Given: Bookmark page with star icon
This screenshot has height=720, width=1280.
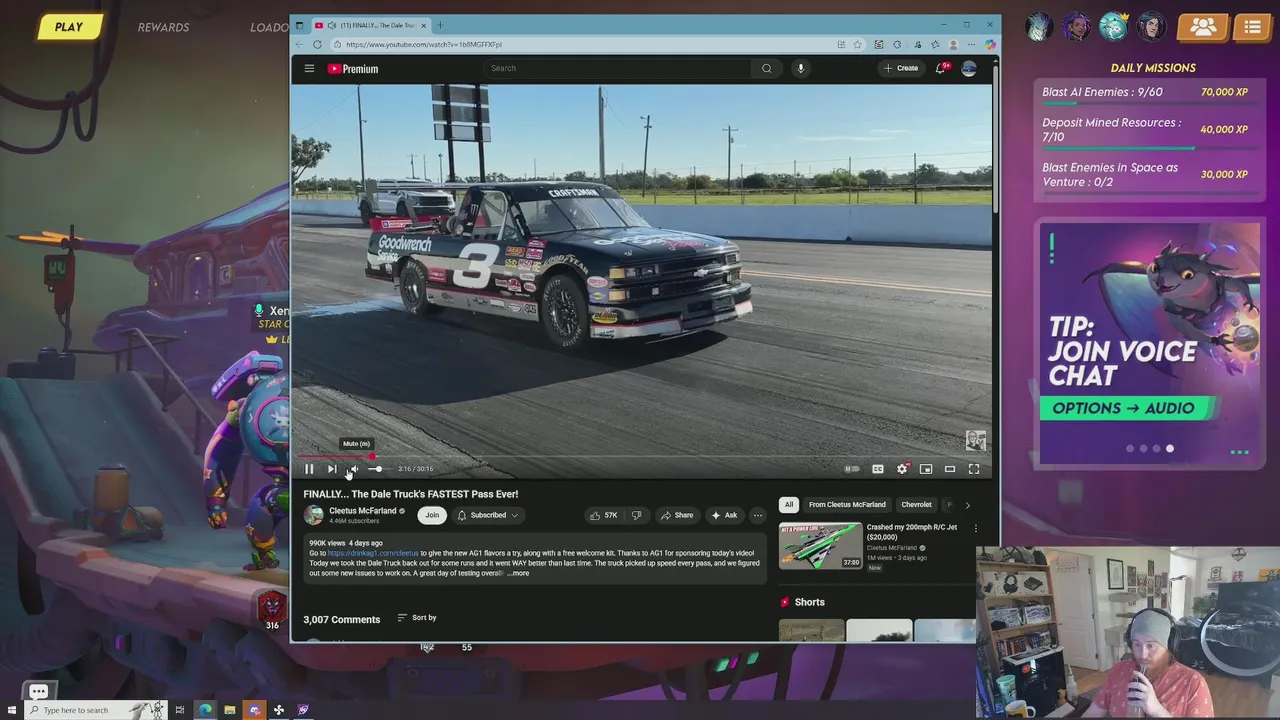Looking at the screenshot, I should pos(858,44).
